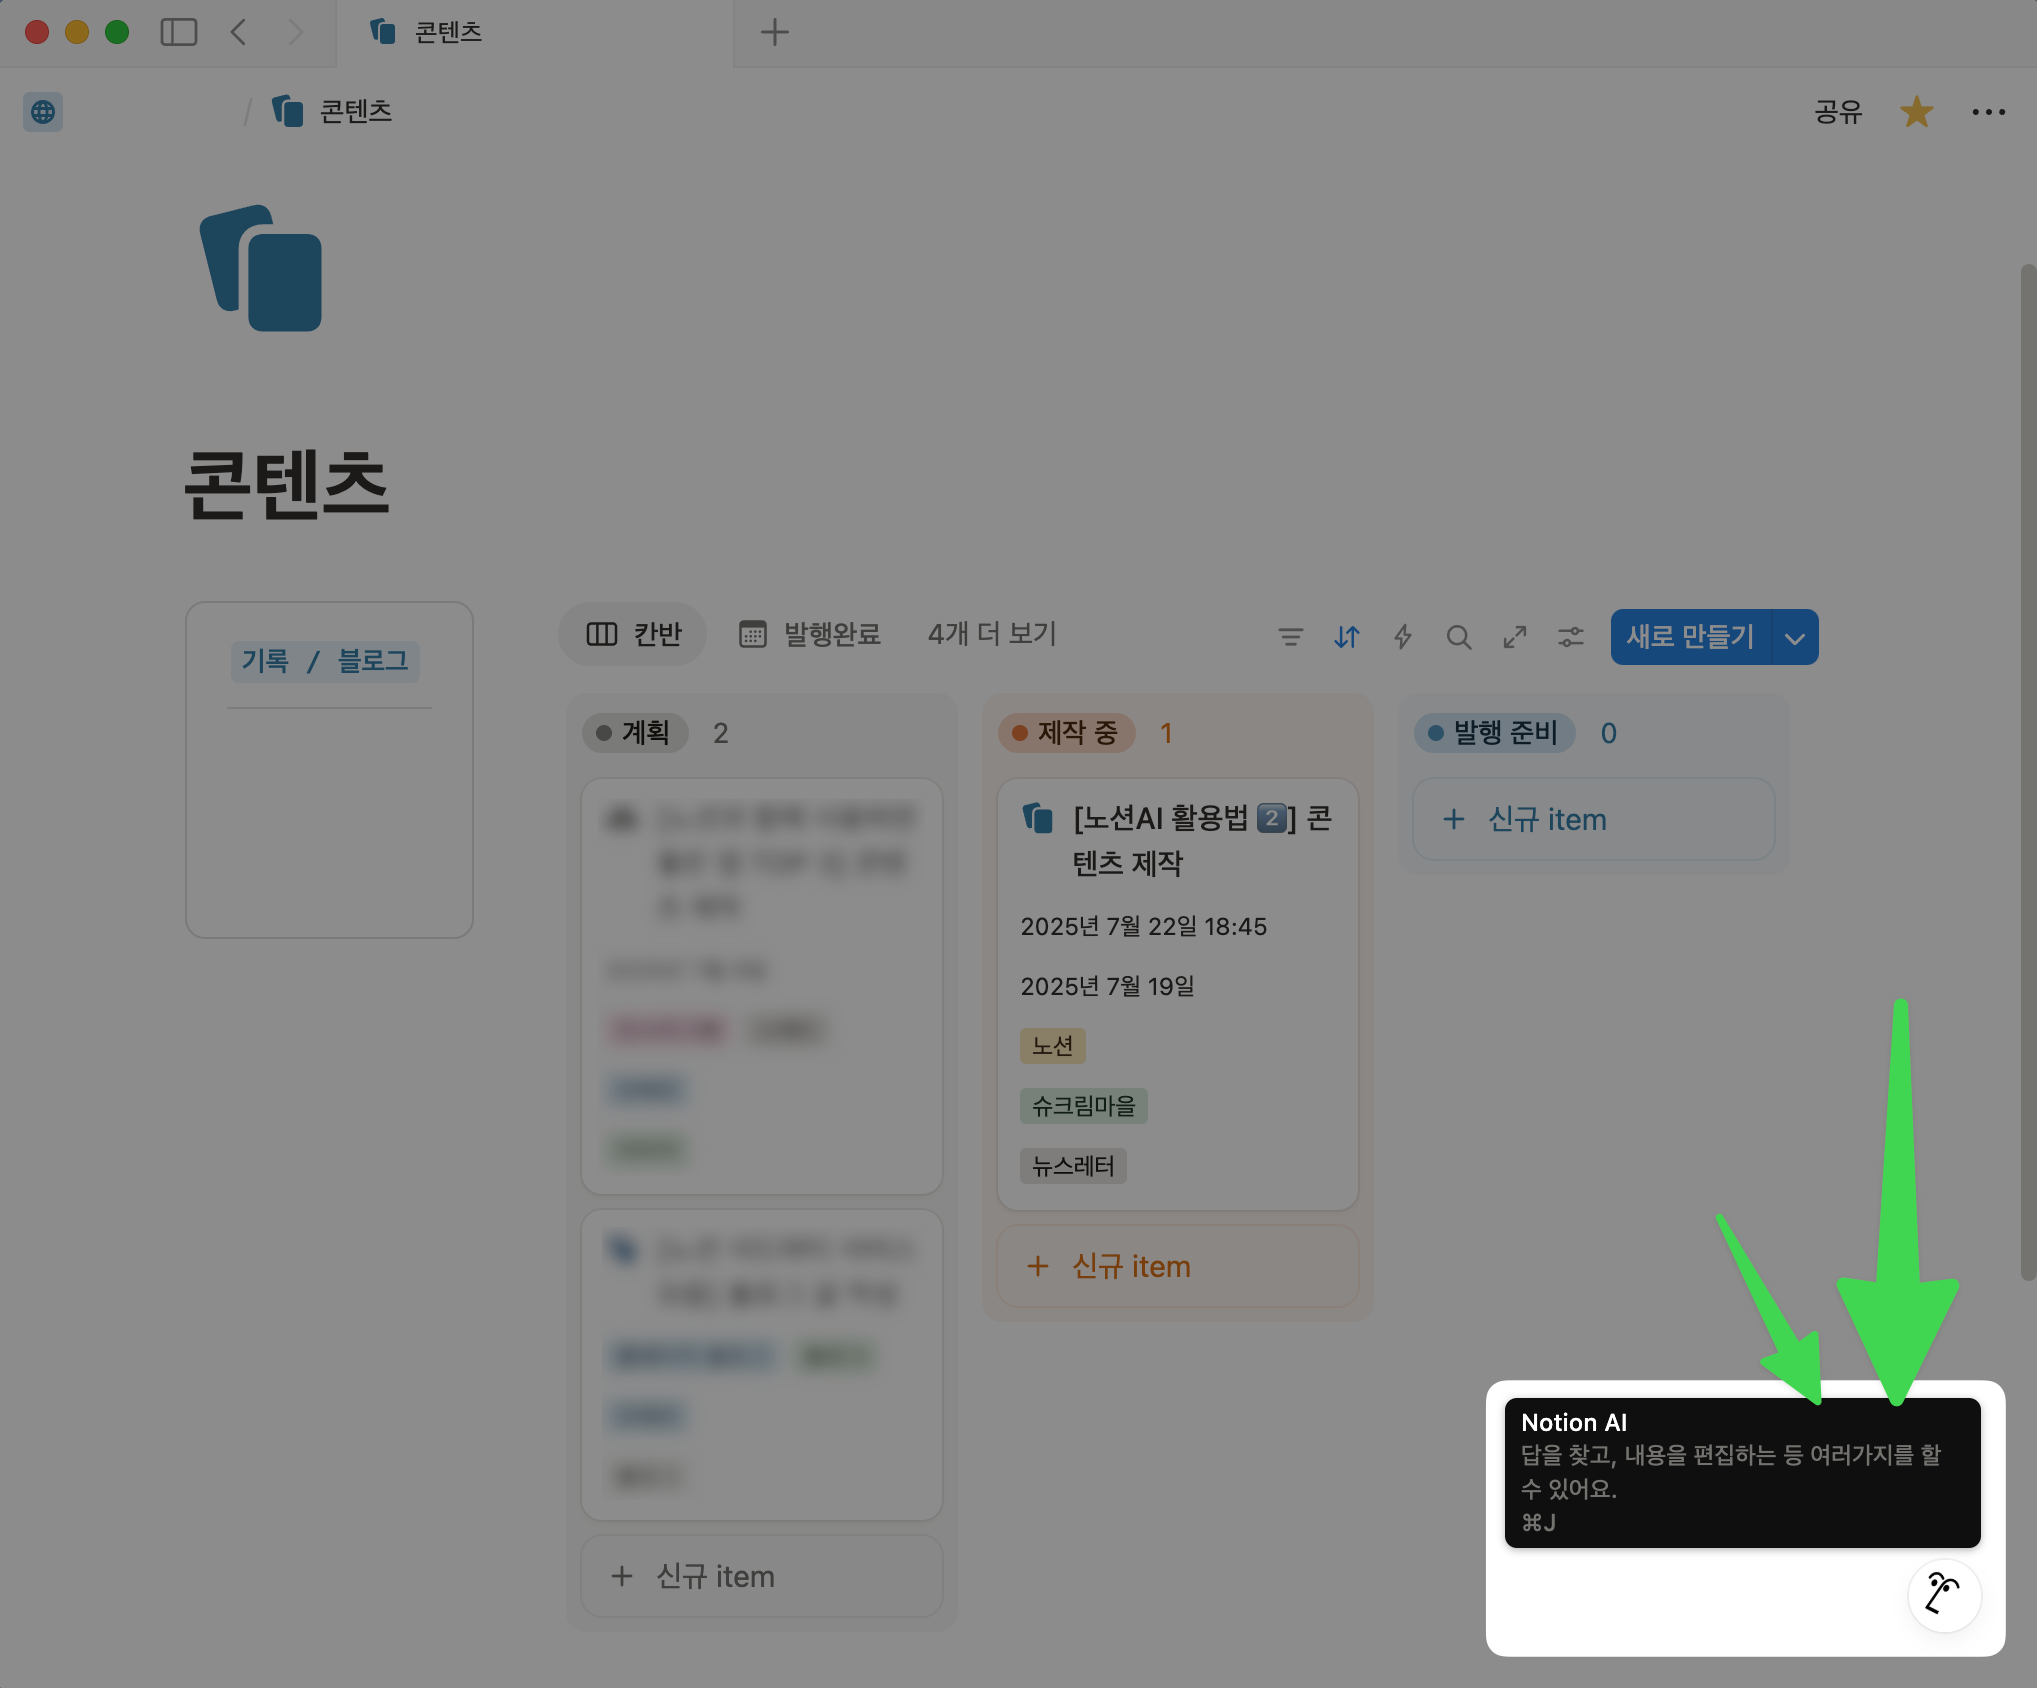Add 신규 item in 제작 중 column
The height and width of the screenshot is (1688, 2037).
click(x=1177, y=1266)
